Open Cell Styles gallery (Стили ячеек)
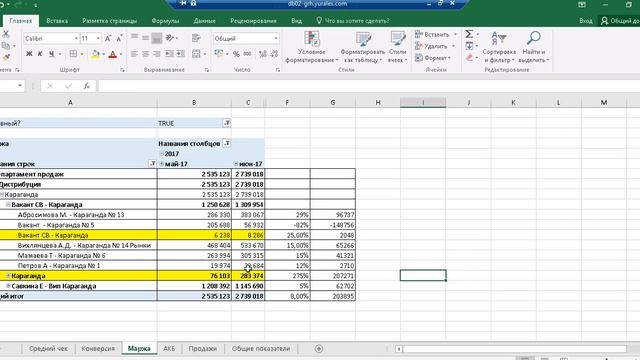This screenshot has height=360, width=640. (397, 47)
